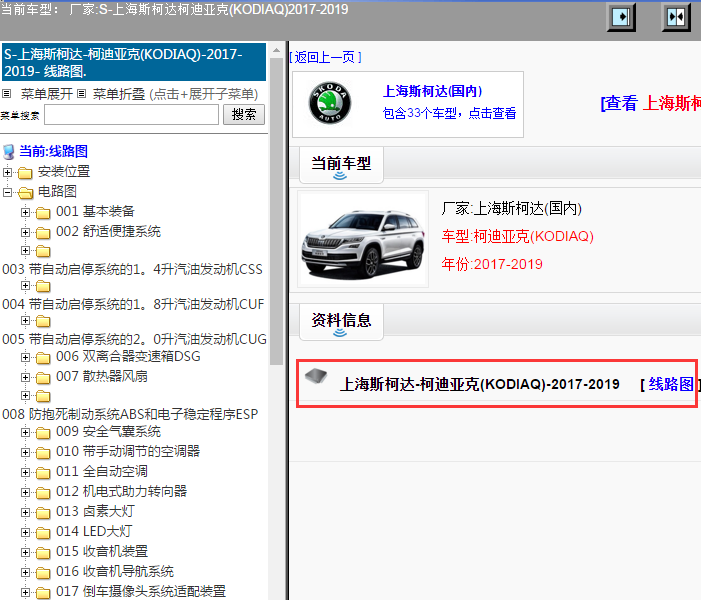Screen dimensions: 701x600
Task: Click the 菜单展开 label text
Action: [x=46, y=94]
